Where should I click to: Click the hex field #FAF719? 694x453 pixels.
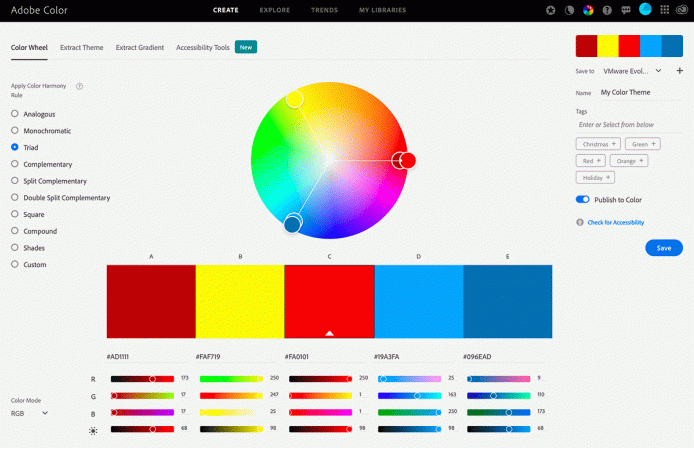236,356
